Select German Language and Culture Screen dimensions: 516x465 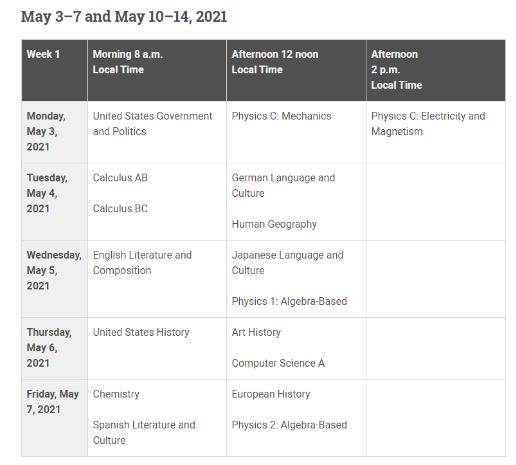pyautogui.click(x=283, y=185)
